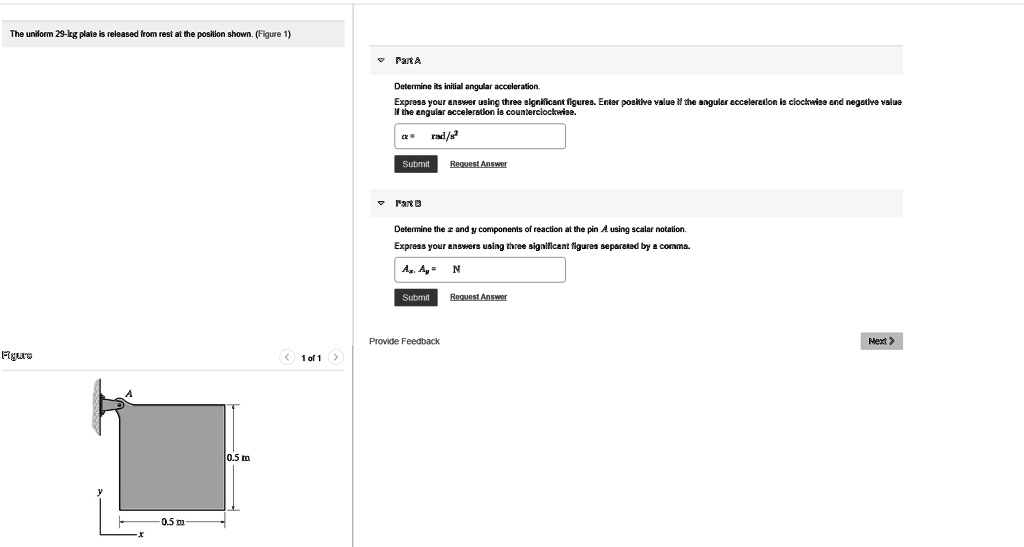Select the 1 of 1 figure counter
The width and height of the screenshot is (1024, 547).
click(x=311, y=358)
